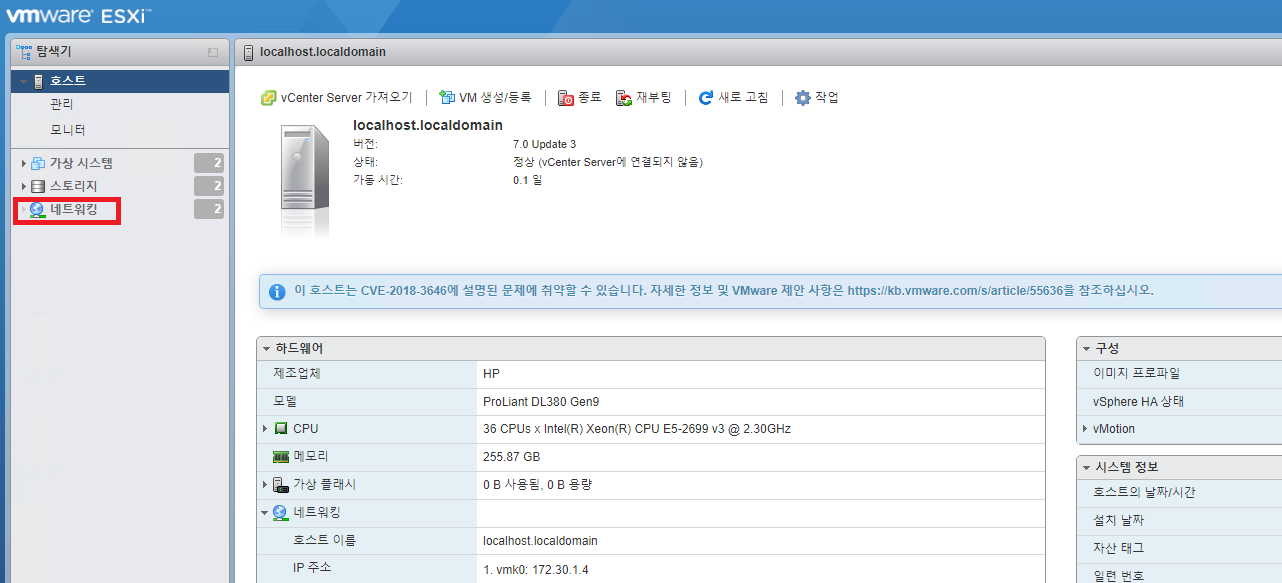Click the 설치 날짜 row
Viewport: 1282px width, 583px height.
click(1179, 520)
